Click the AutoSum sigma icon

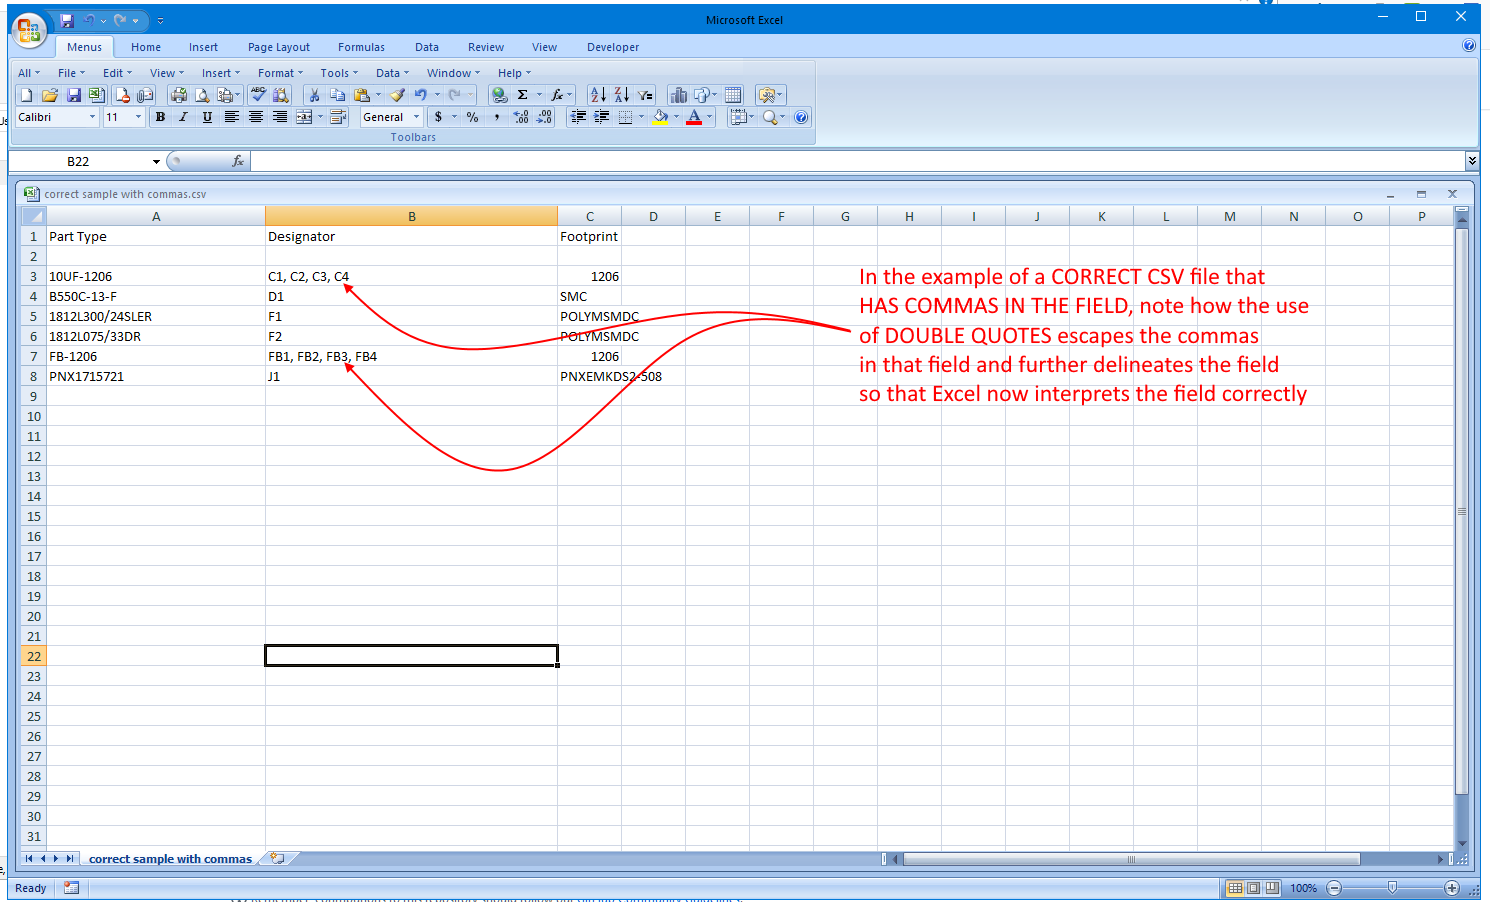tap(522, 95)
